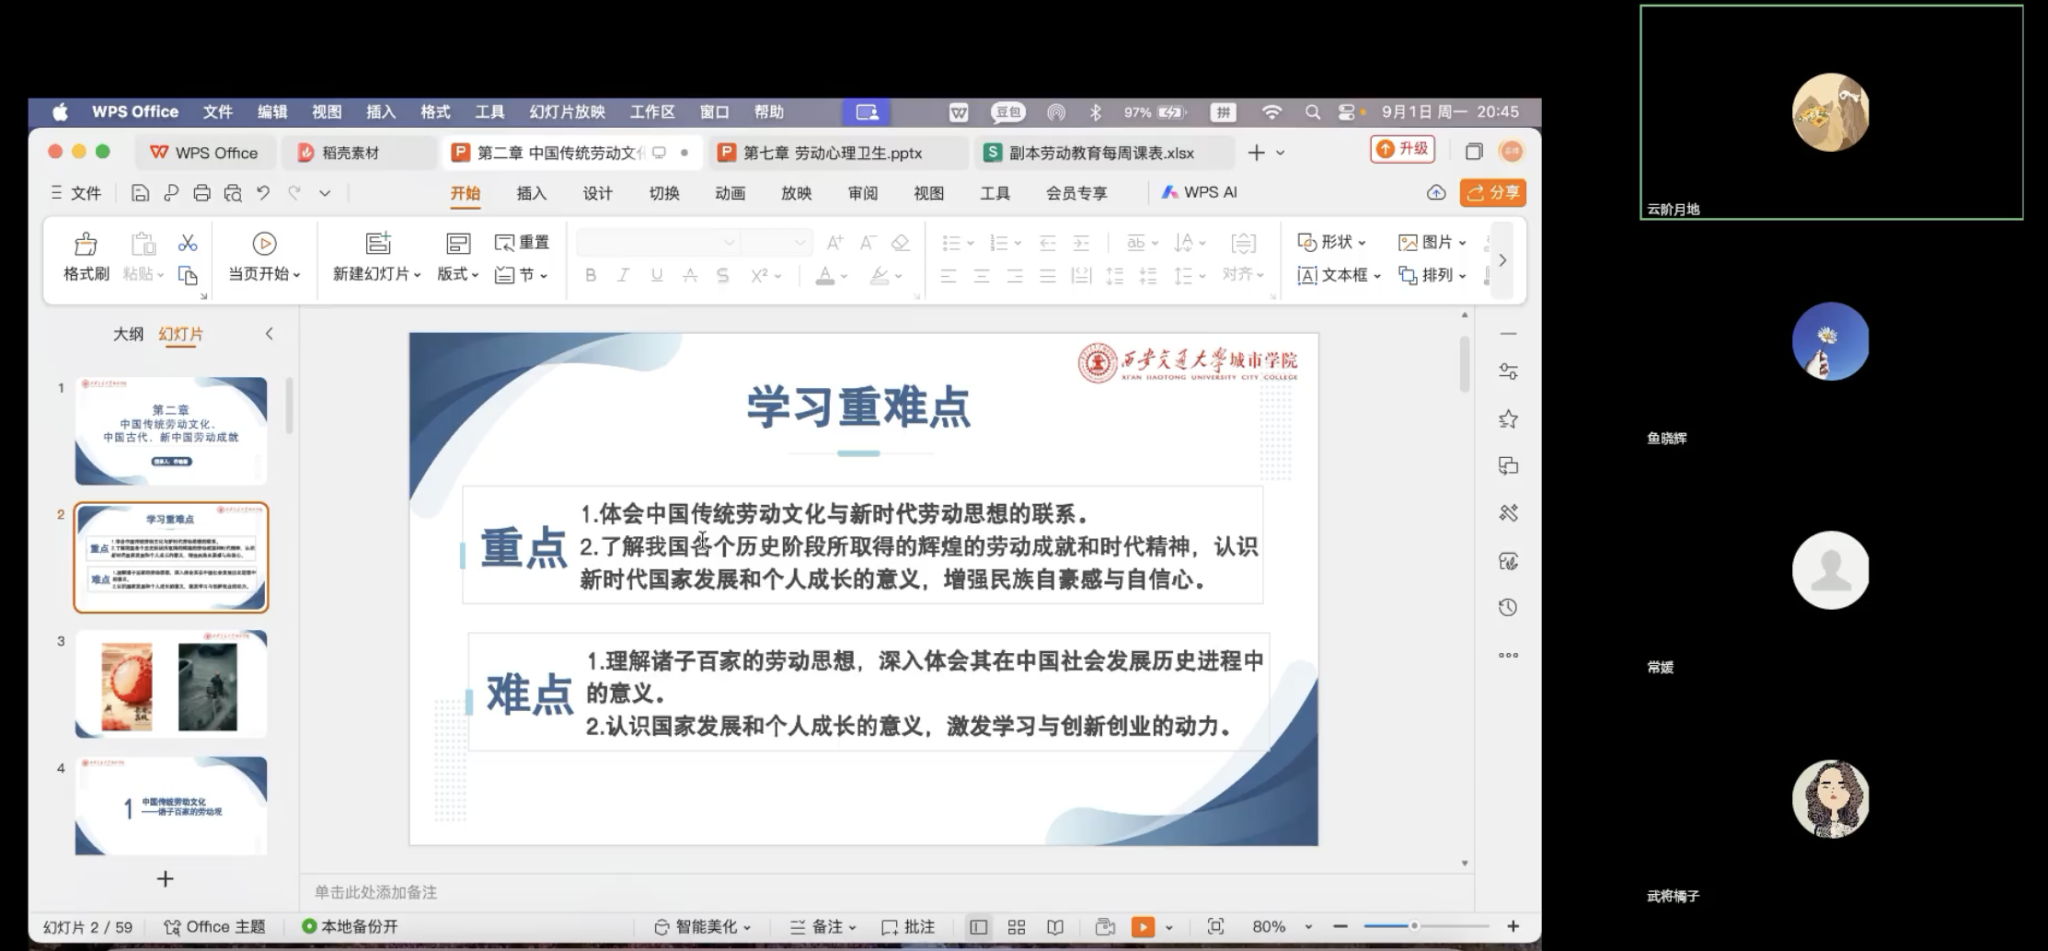Start slideshow with orange play button
The image size is (2048, 951).
1142,927
